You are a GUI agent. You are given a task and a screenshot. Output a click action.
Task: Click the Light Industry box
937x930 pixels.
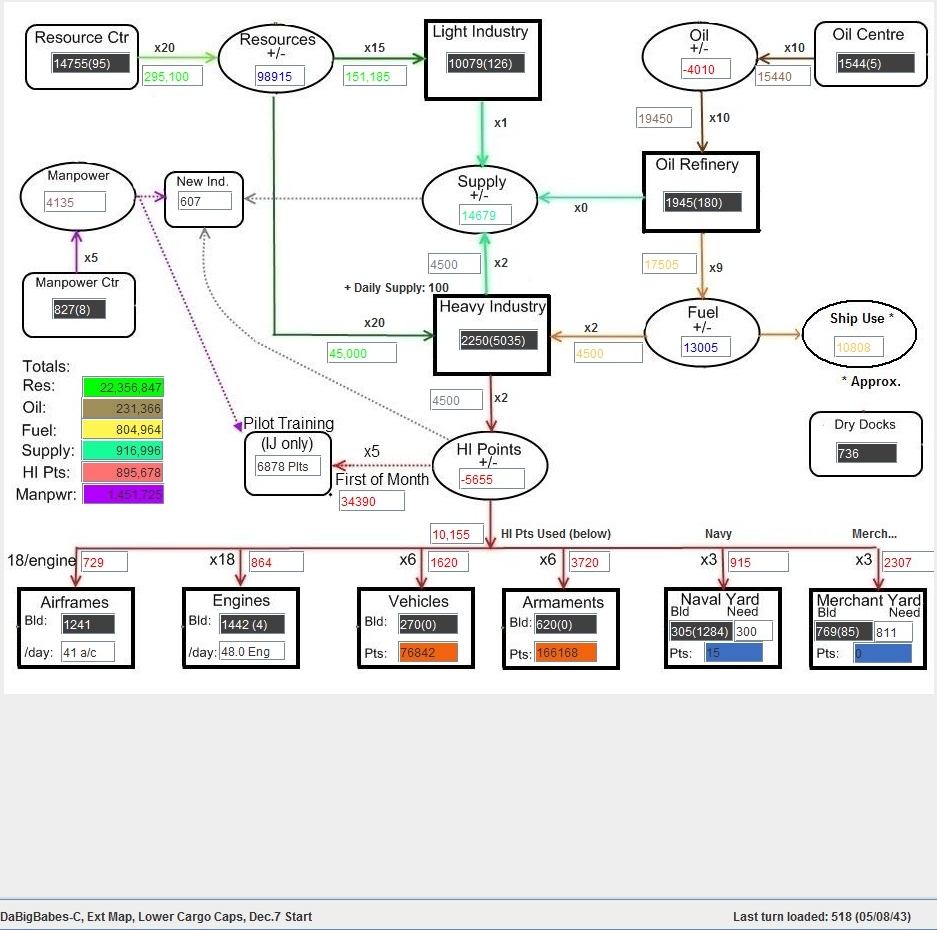(x=483, y=59)
